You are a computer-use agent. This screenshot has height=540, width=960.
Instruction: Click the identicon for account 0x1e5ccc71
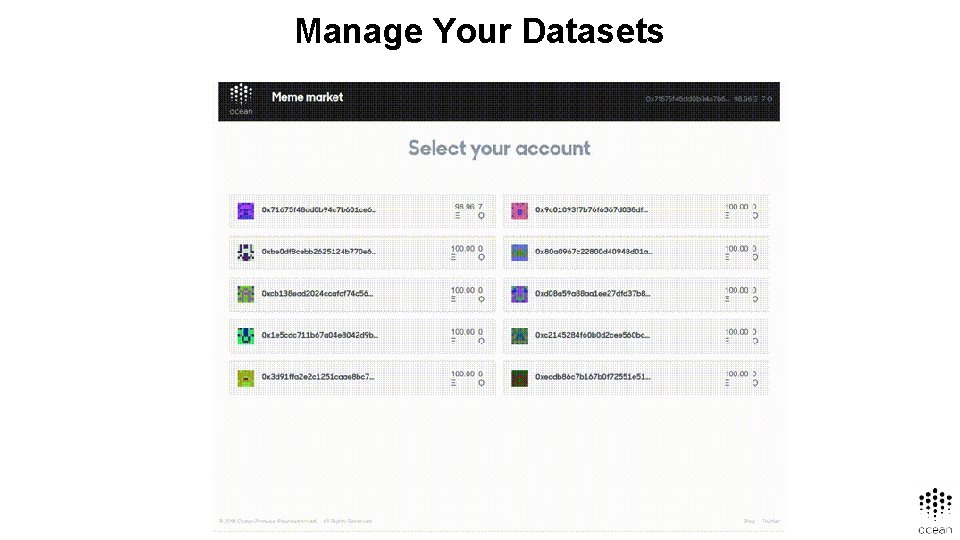point(245,336)
